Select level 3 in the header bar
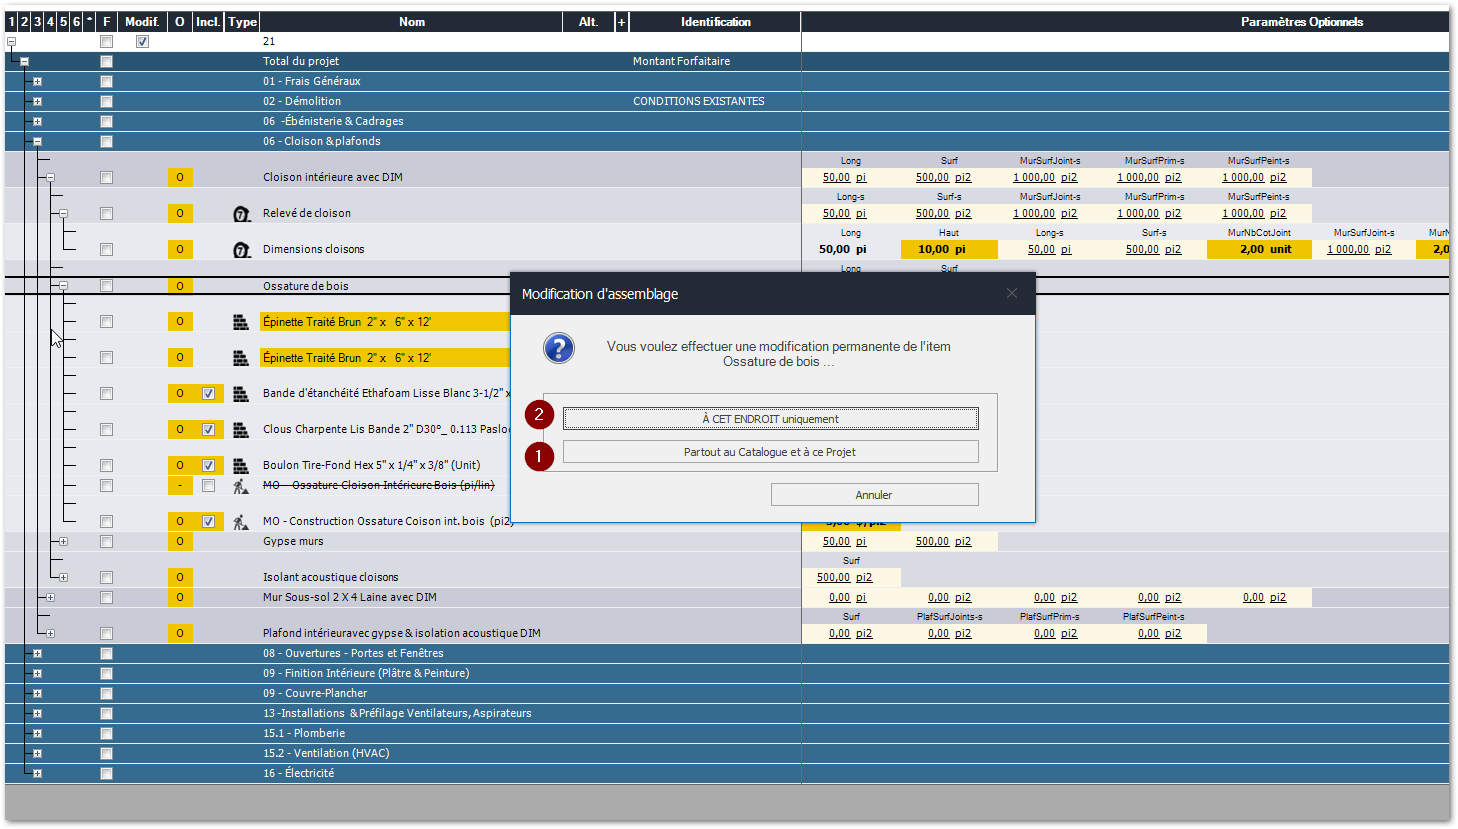This screenshot has width=1458, height=829. (x=37, y=22)
